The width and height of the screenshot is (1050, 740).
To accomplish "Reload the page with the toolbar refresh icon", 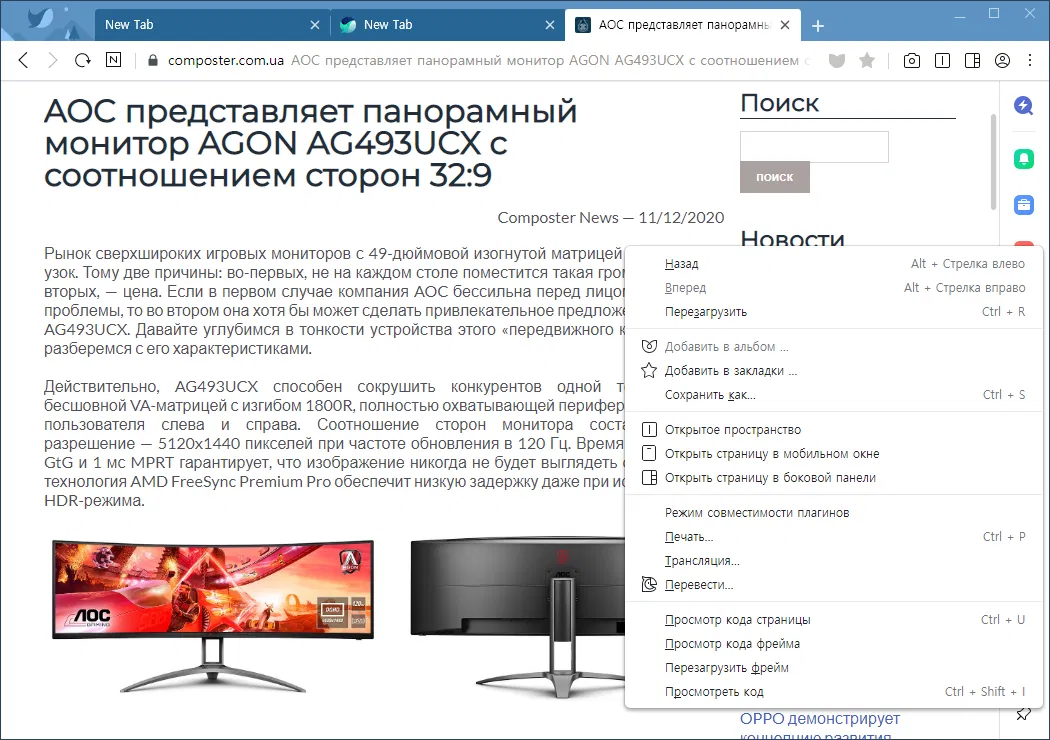I will tap(82, 60).
